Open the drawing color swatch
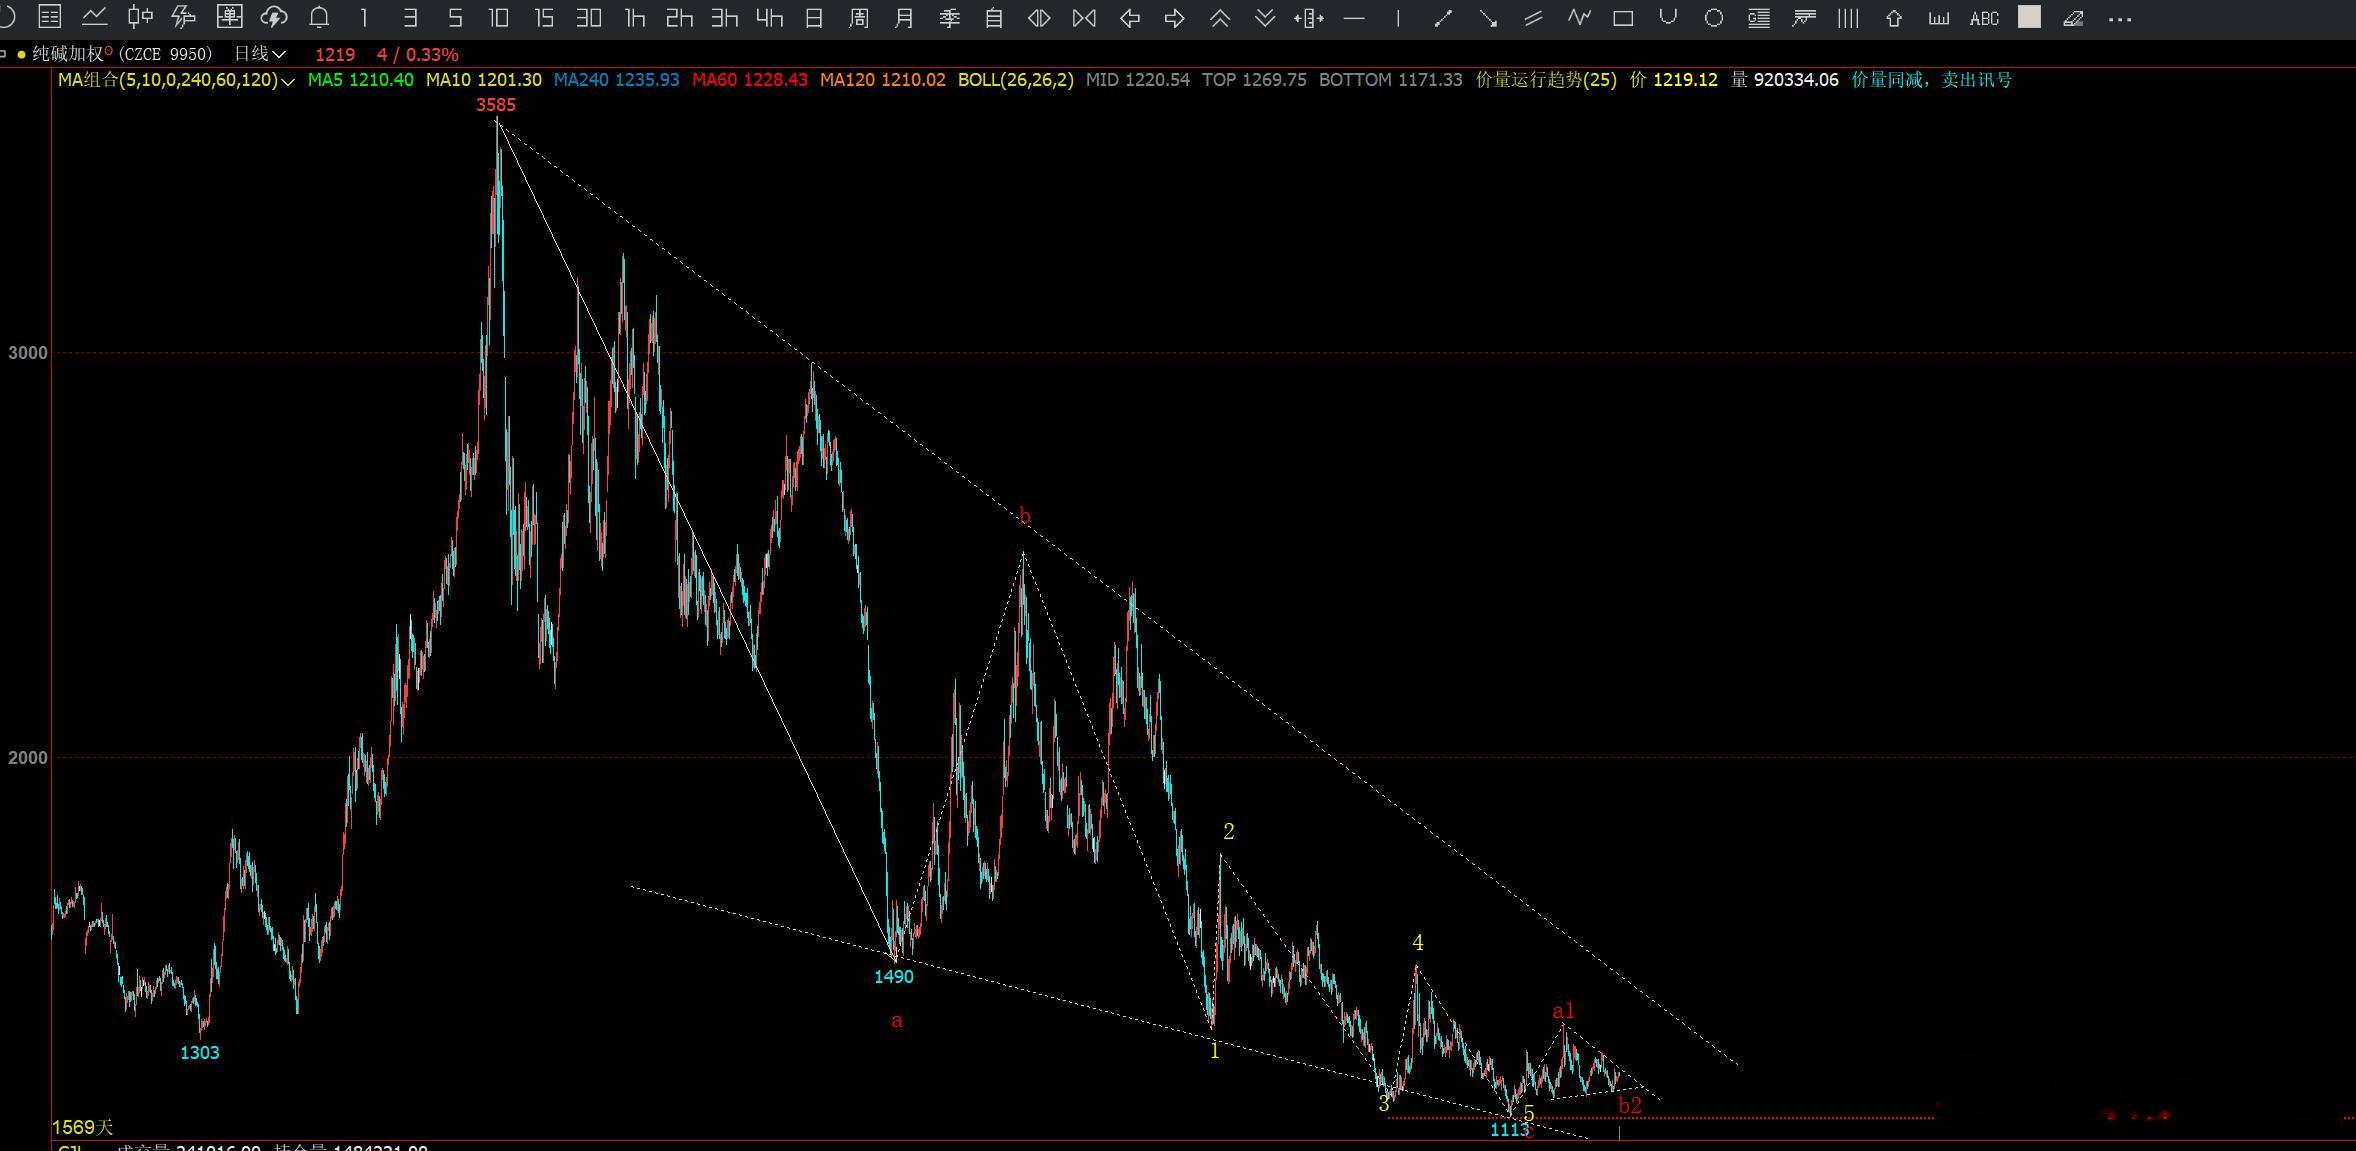Image resolution: width=2356 pixels, height=1151 pixels. click(x=2029, y=17)
